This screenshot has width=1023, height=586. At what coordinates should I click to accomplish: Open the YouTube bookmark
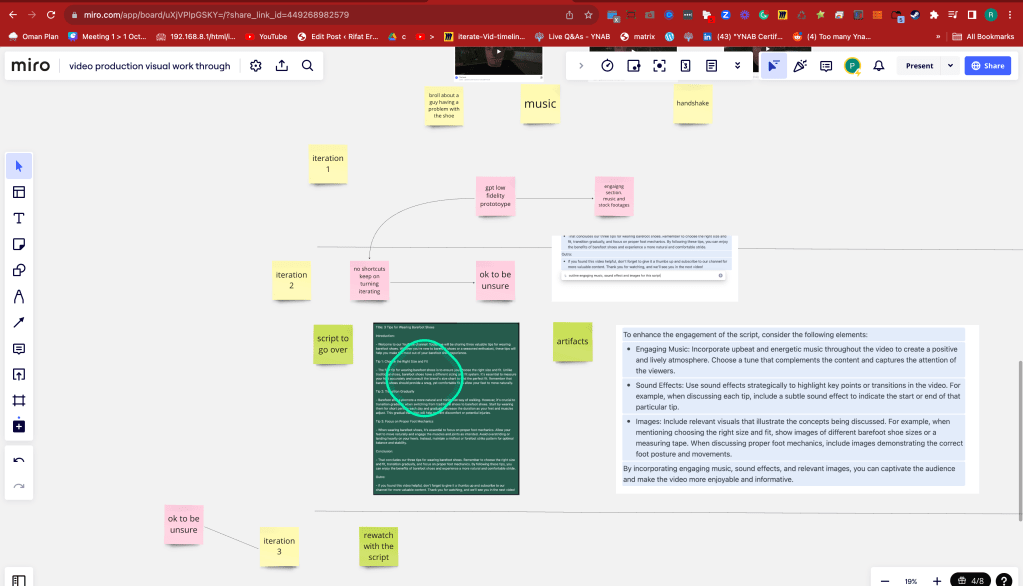[x=266, y=37]
